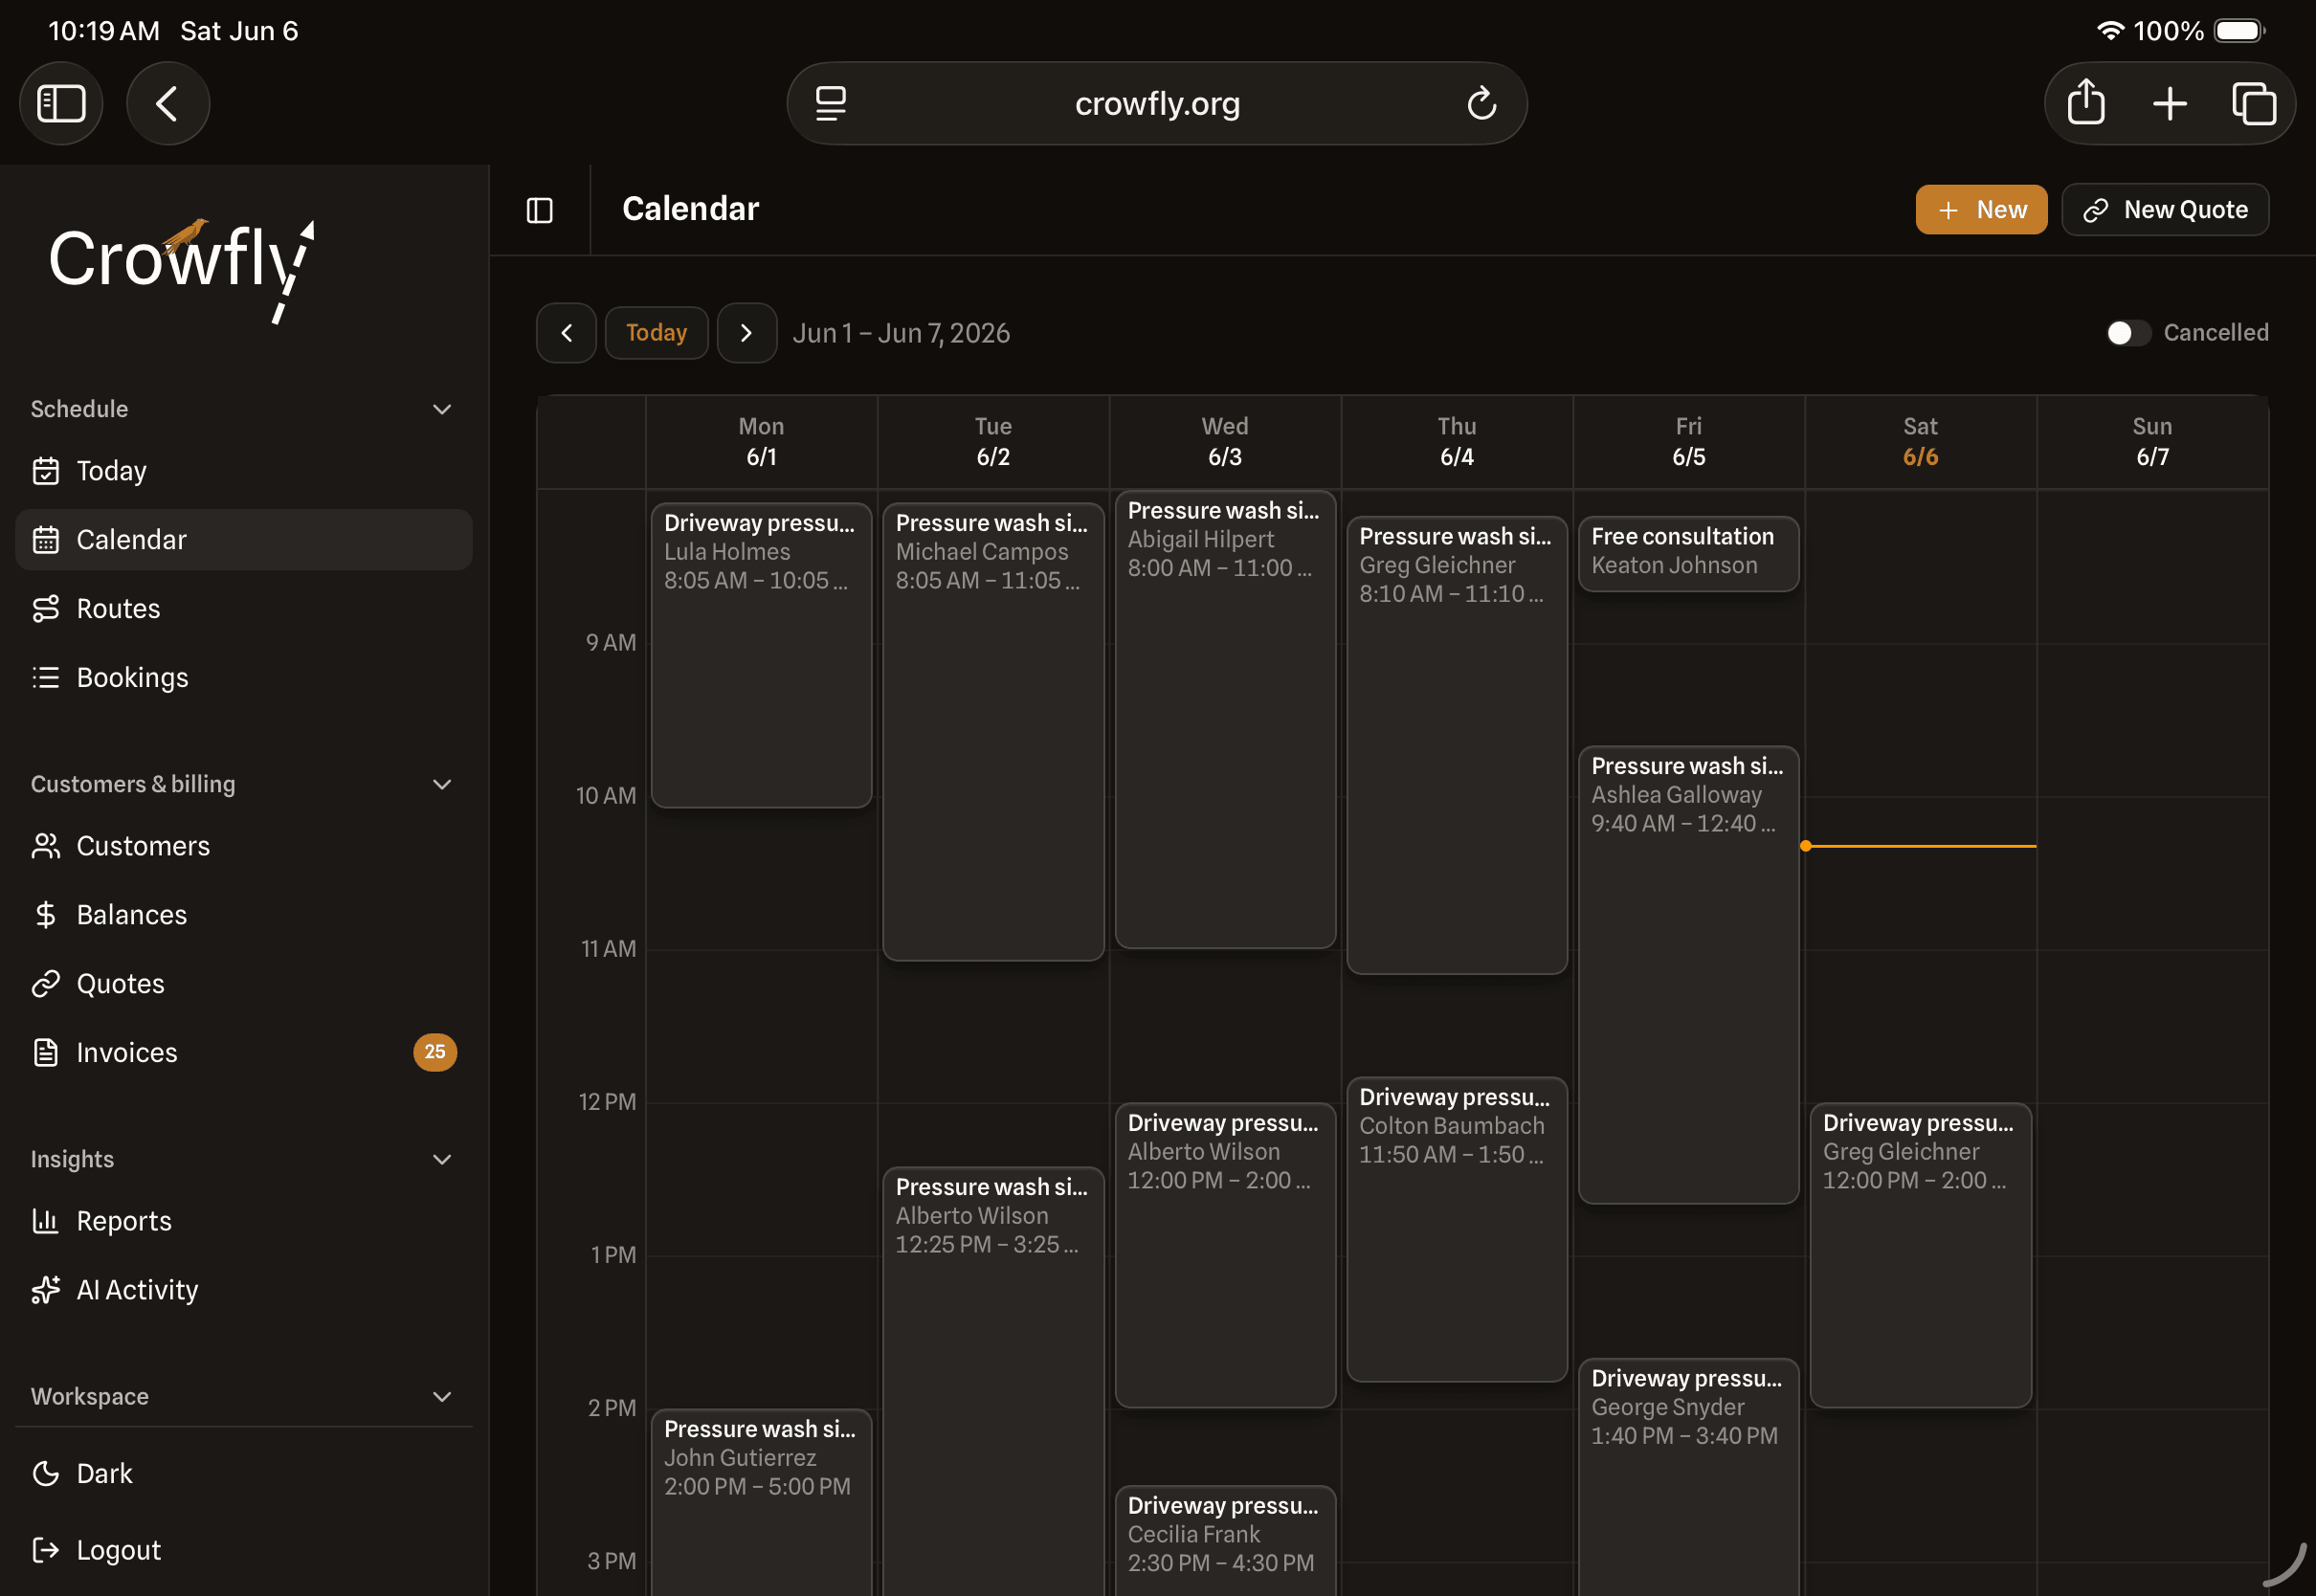This screenshot has width=2316, height=1596.
Task: Open George Snyder driveway booking
Action: click(1688, 1478)
